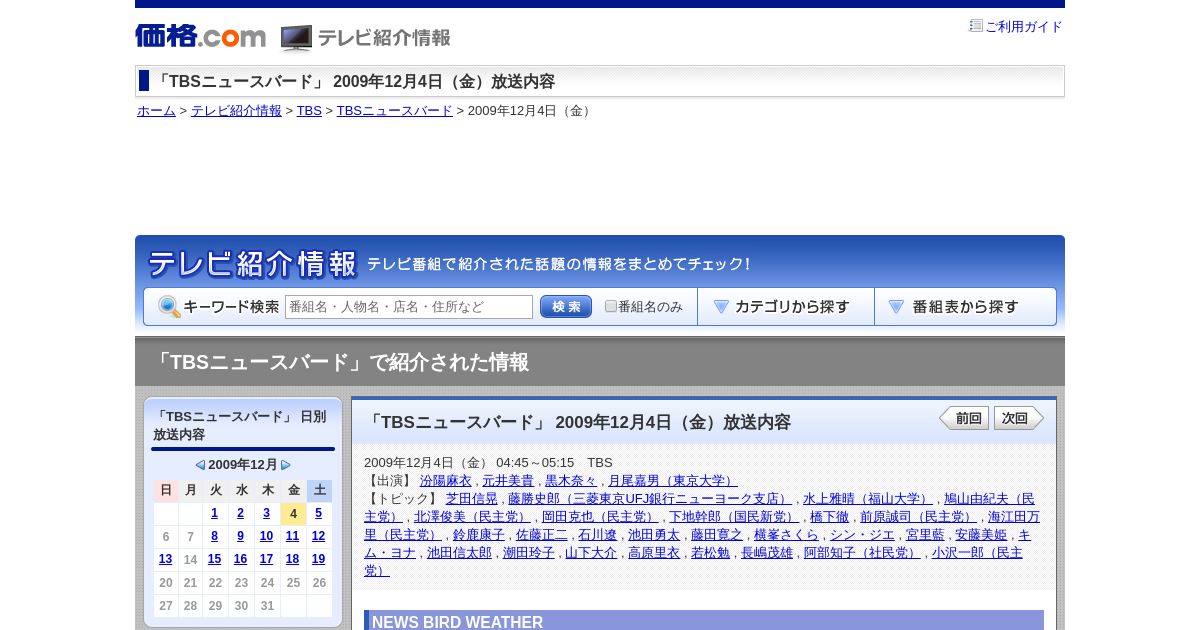Image resolution: width=1200 pixels, height=630 pixels.
Task: Open topic link 横峯さくら
Action: (786, 535)
